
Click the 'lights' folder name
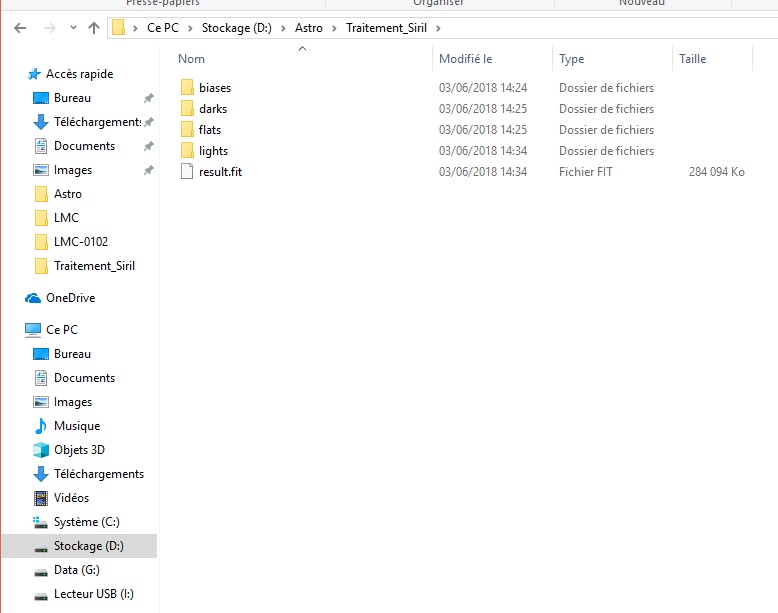tap(213, 151)
